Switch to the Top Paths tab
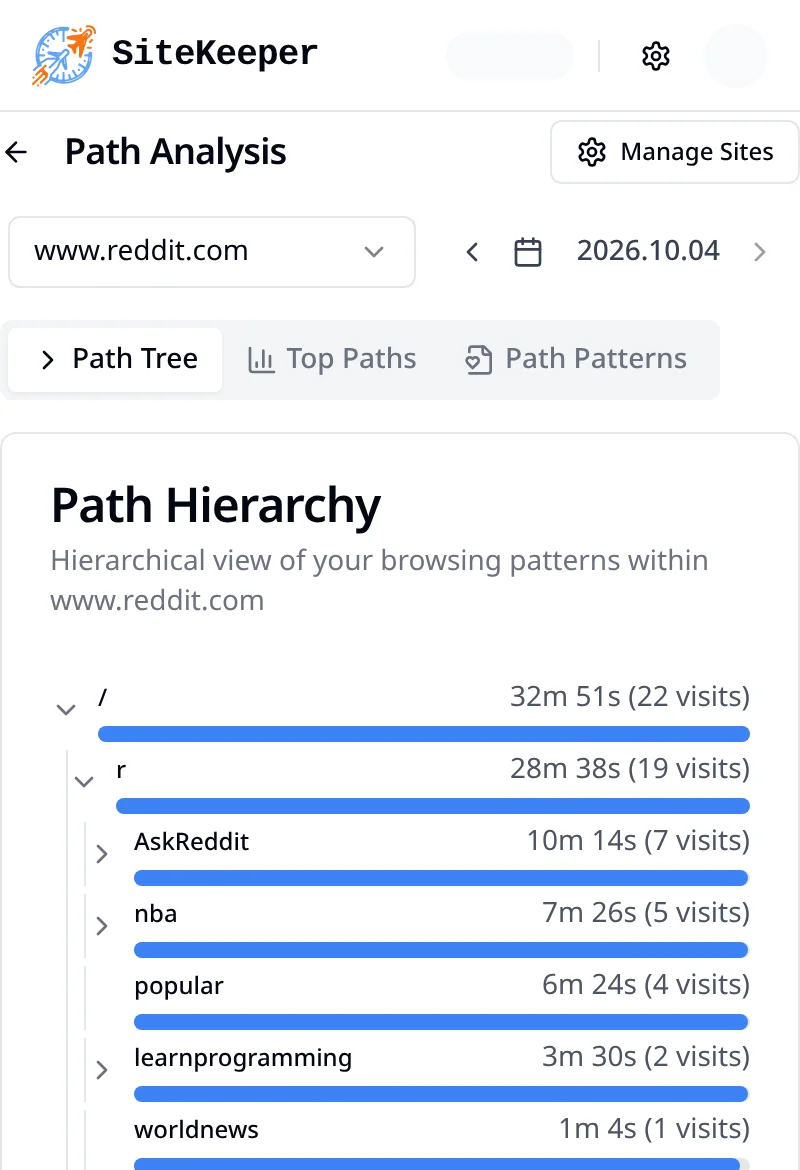Image resolution: width=800 pixels, height=1170 pixels. (331, 360)
